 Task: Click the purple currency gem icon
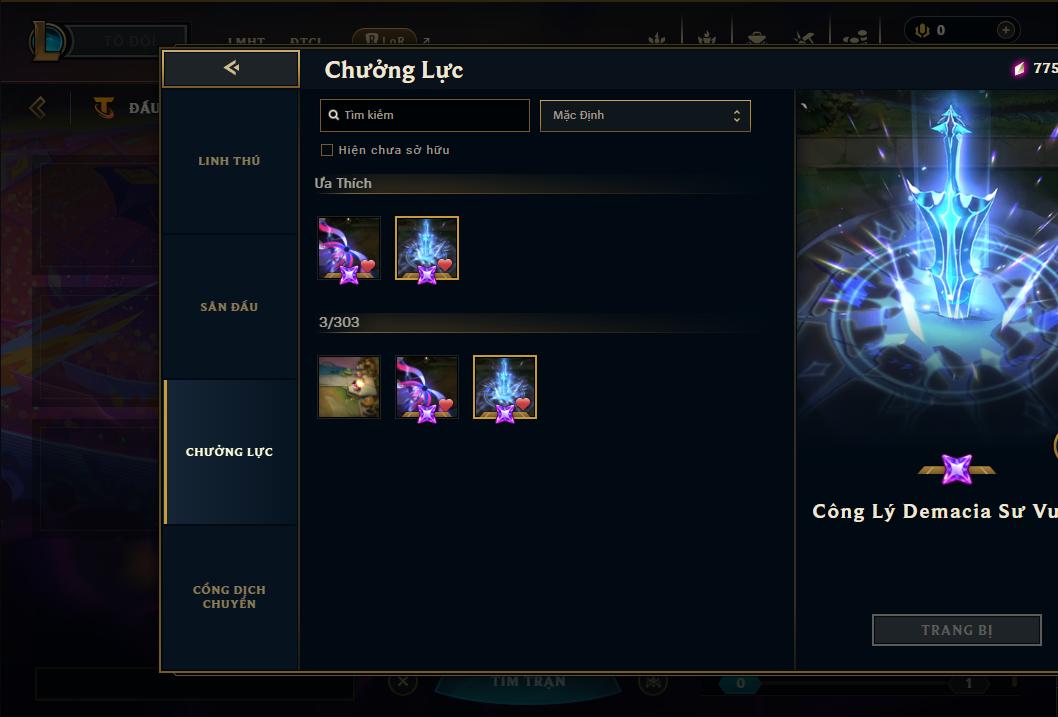click(x=1019, y=68)
